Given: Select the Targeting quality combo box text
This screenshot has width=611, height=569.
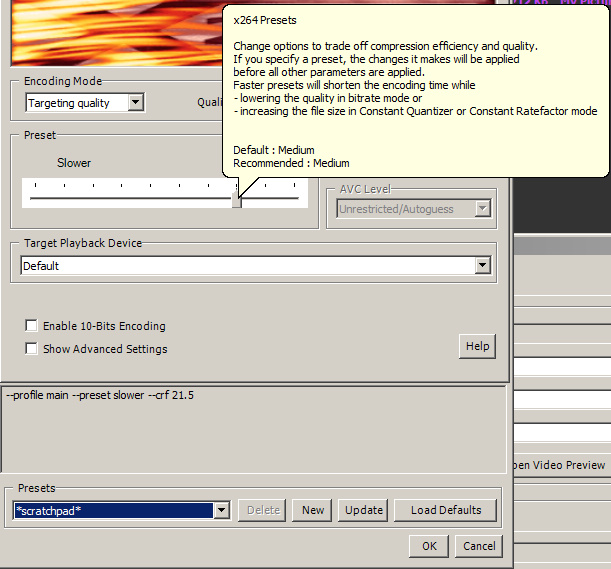Looking at the screenshot, I should (69, 103).
